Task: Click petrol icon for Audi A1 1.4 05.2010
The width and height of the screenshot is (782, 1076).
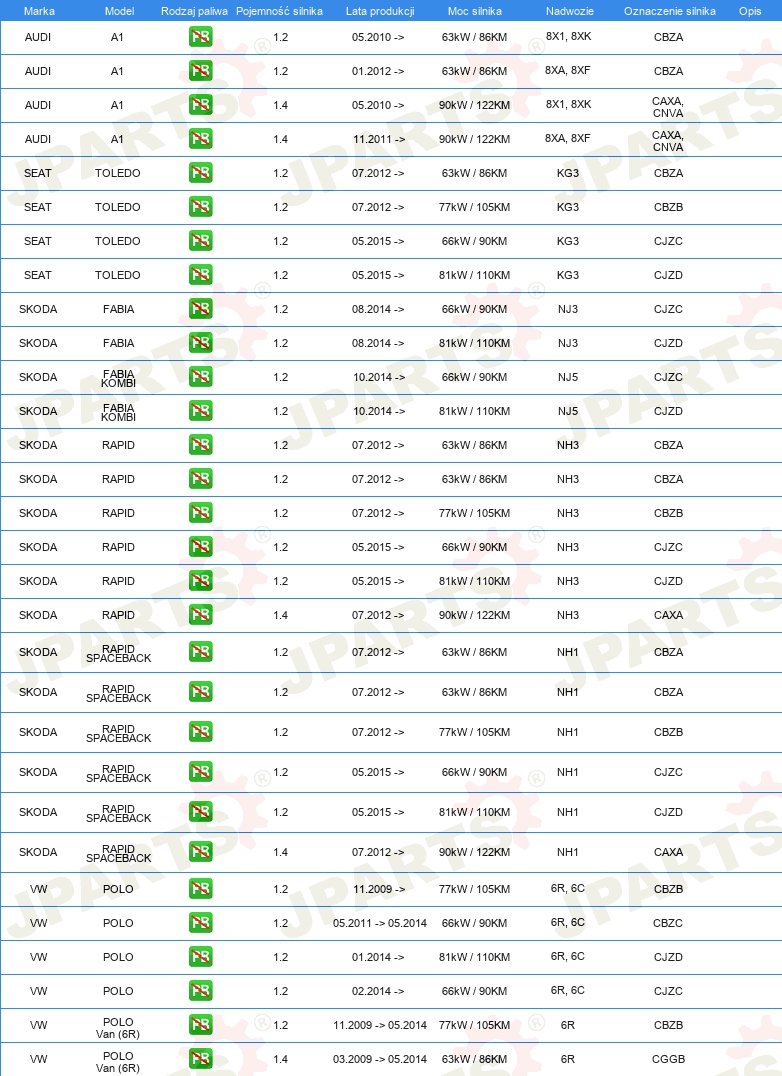Action: (200, 105)
